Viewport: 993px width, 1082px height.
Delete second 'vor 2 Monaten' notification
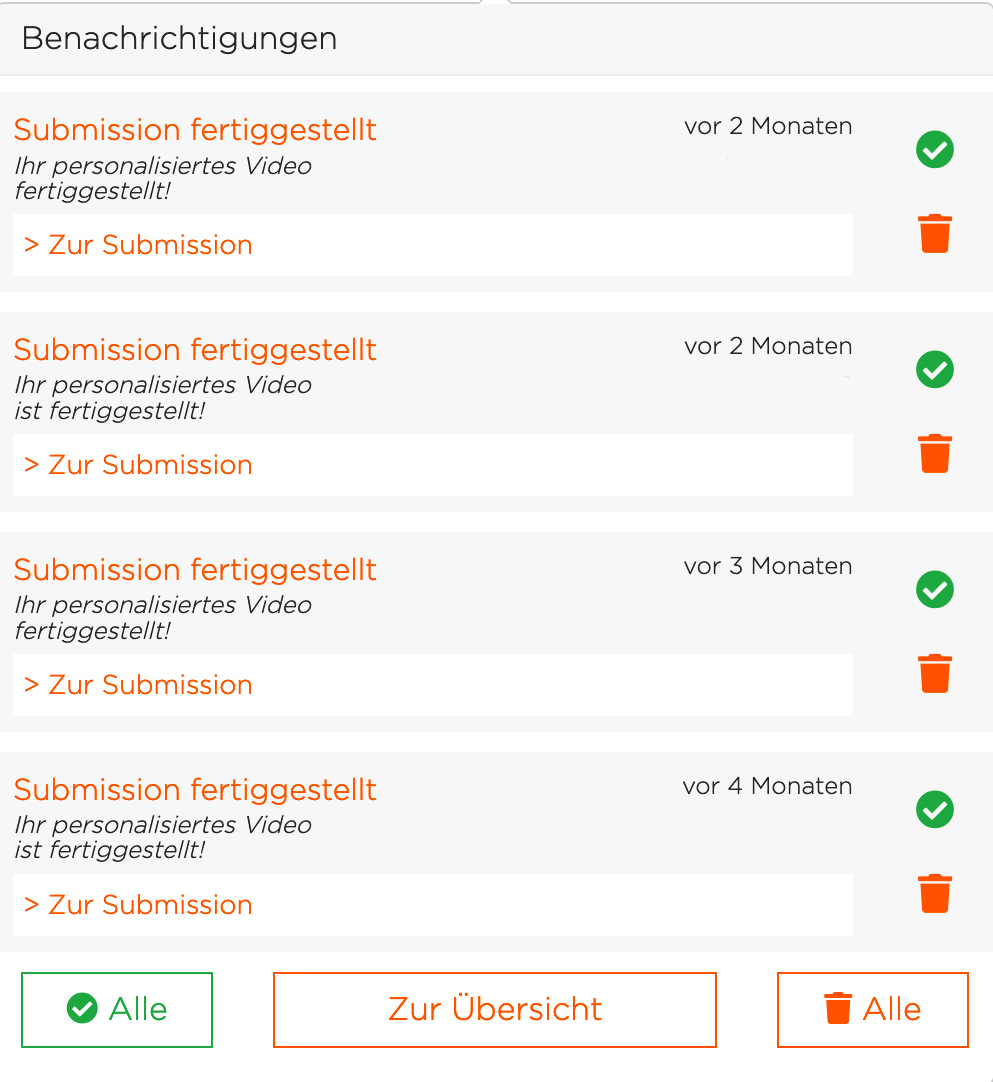click(x=935, y=453)
